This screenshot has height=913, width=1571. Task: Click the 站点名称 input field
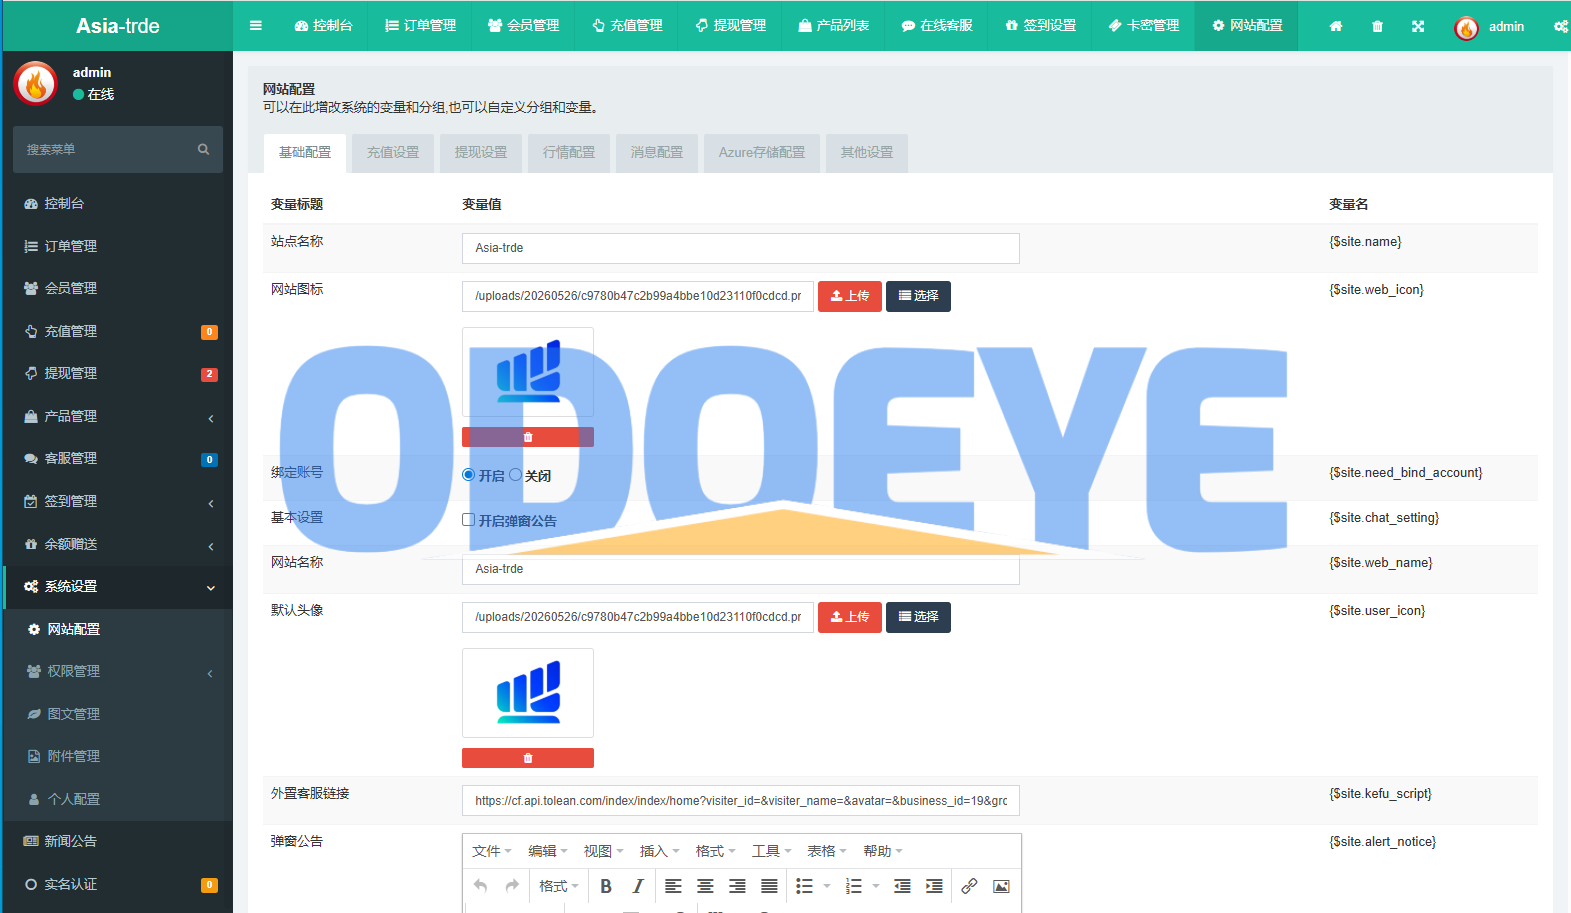[x=740, y=248]
